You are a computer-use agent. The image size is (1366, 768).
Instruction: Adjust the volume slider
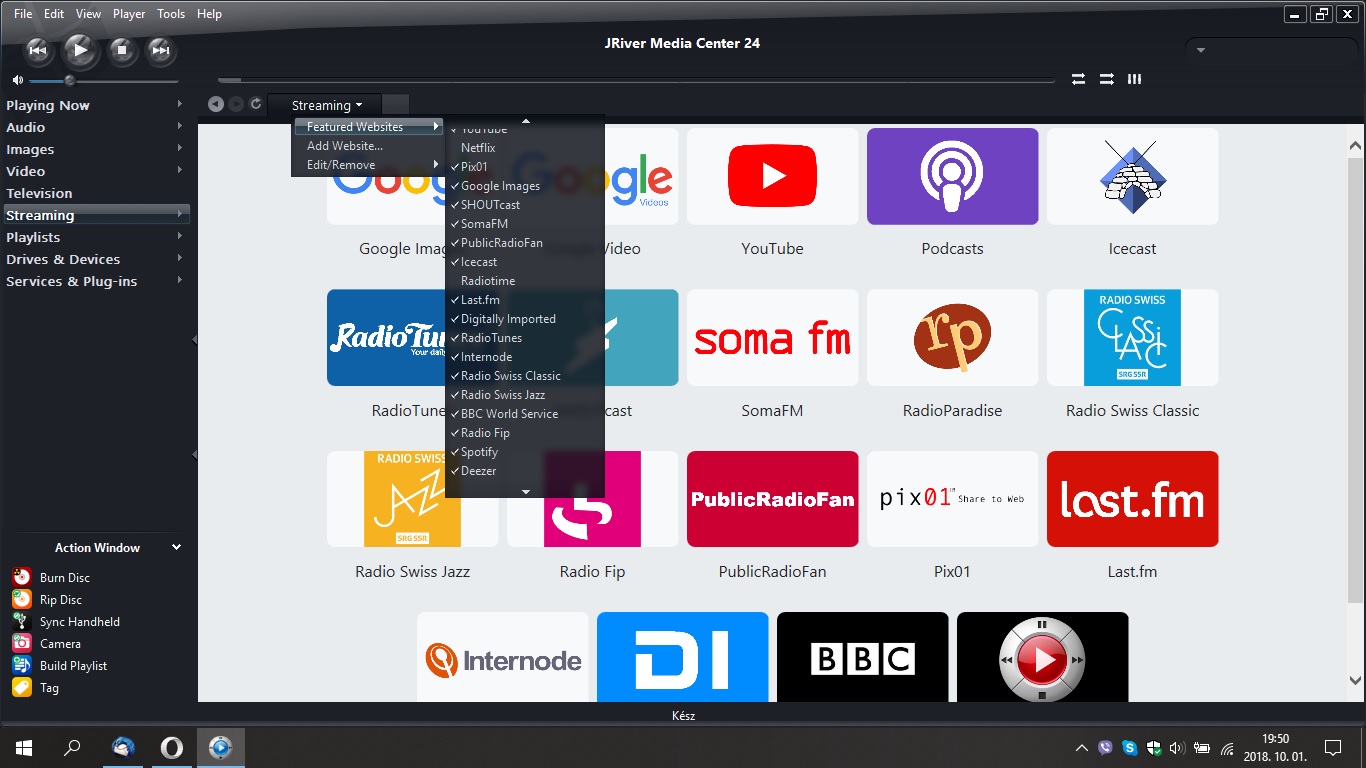tap(70, 80)
